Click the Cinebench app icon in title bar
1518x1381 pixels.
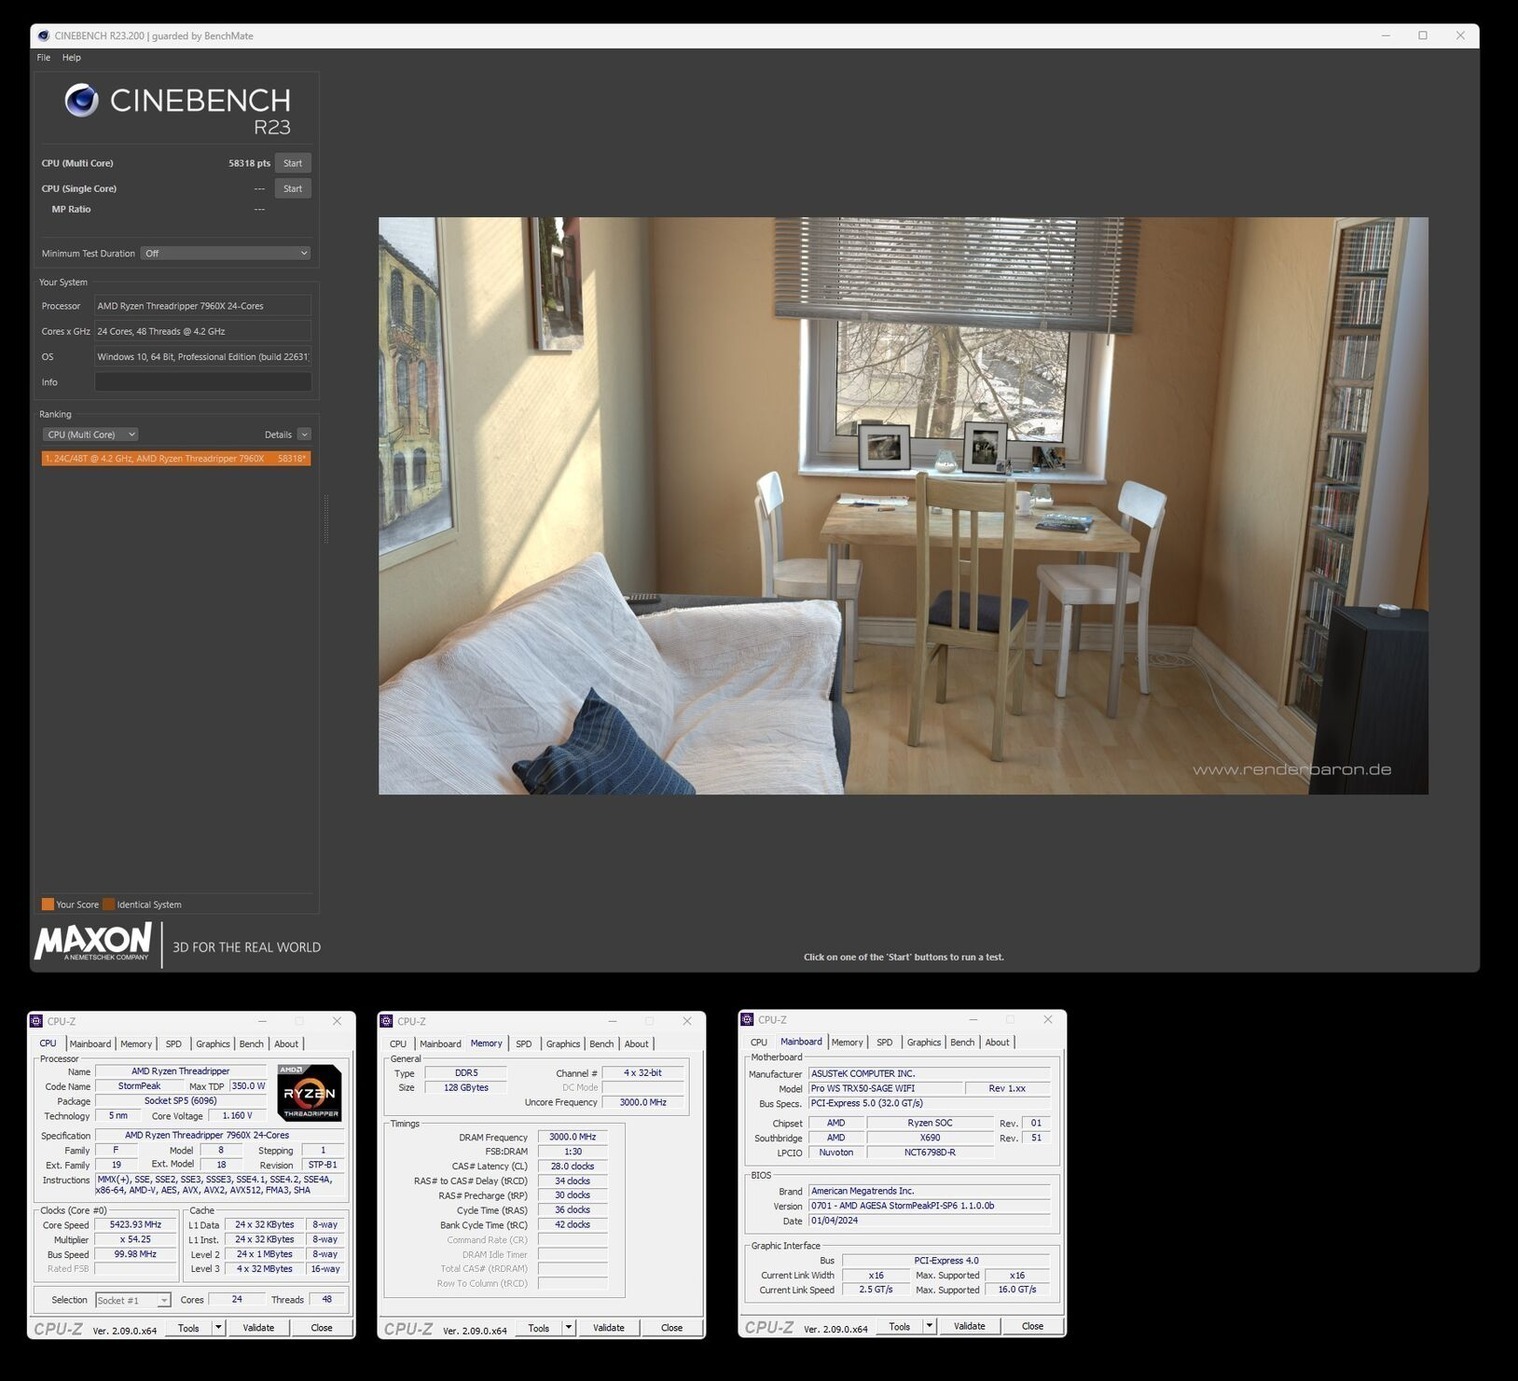(43, 35)
